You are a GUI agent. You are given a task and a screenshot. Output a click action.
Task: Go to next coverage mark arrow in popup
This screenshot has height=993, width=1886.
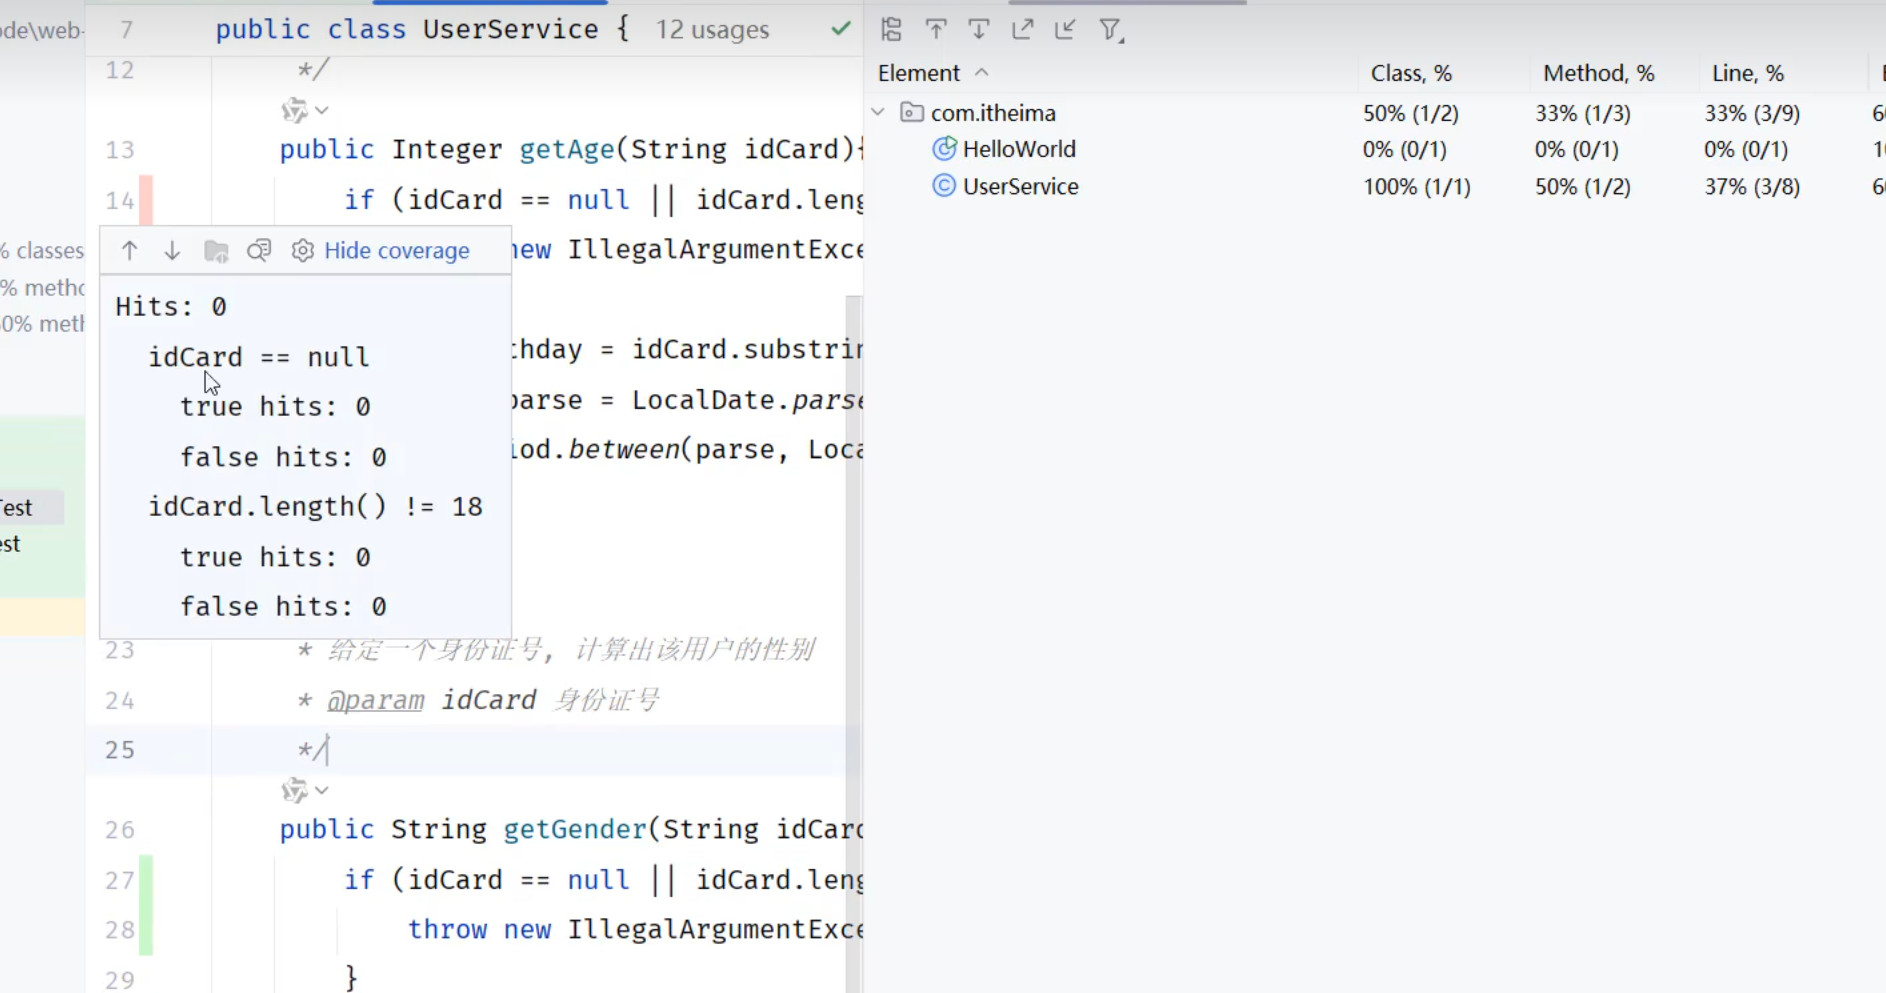pyautogui.click(x=172, y=251)
